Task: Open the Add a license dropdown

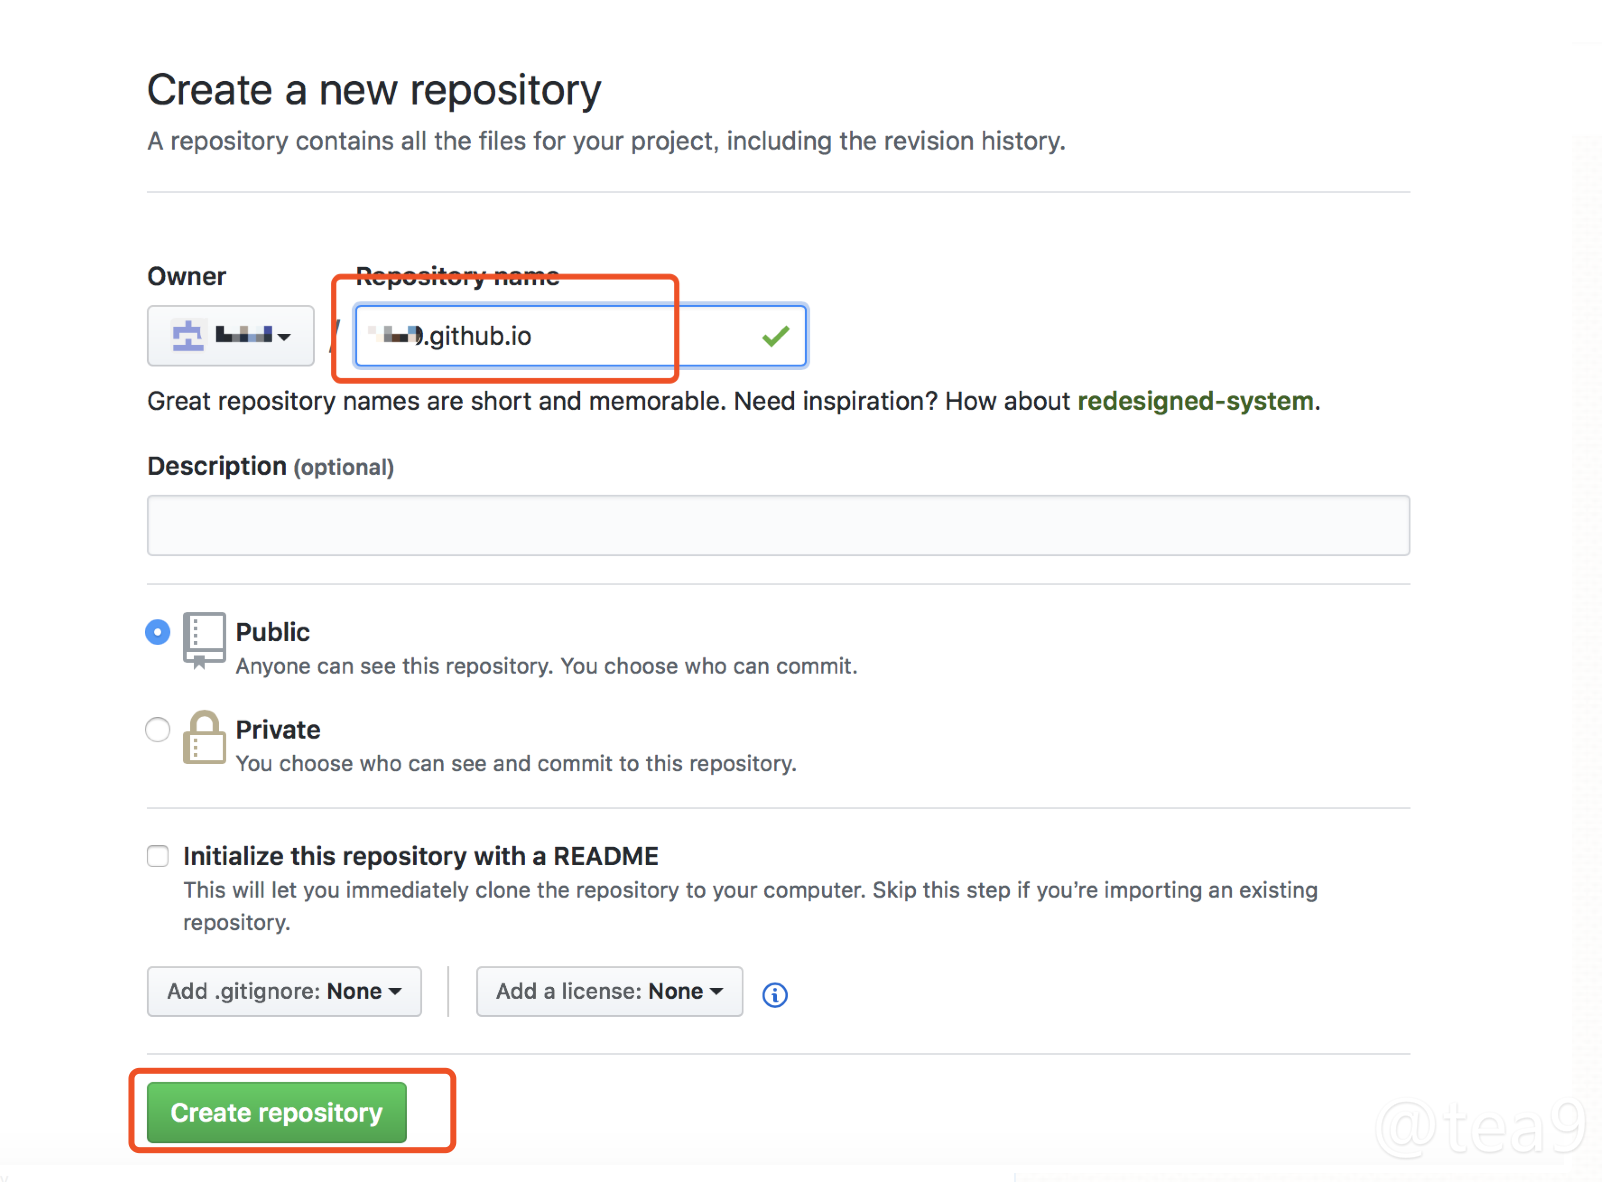Action: click(x=609, y=991)
